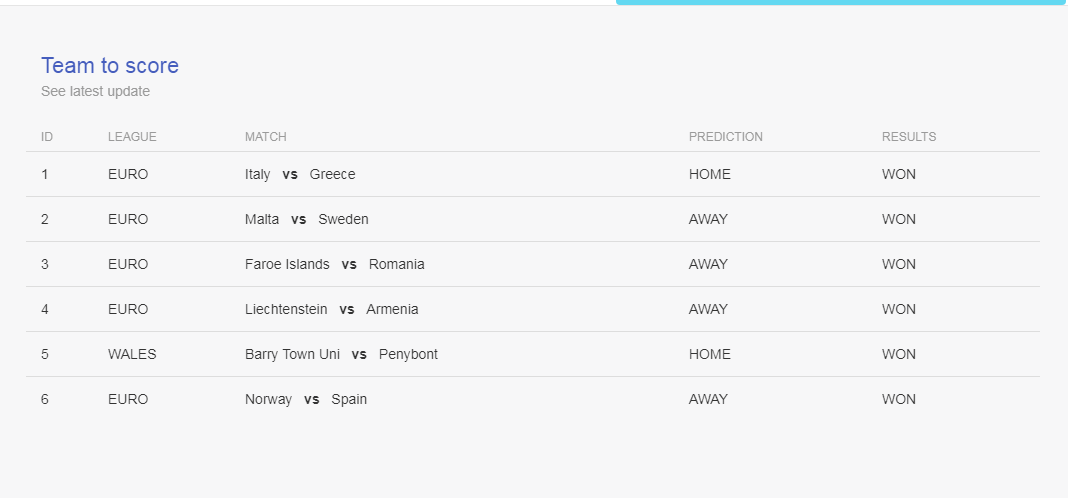Click AWAY prediction for Malta vs Sweden

point(708,219)
